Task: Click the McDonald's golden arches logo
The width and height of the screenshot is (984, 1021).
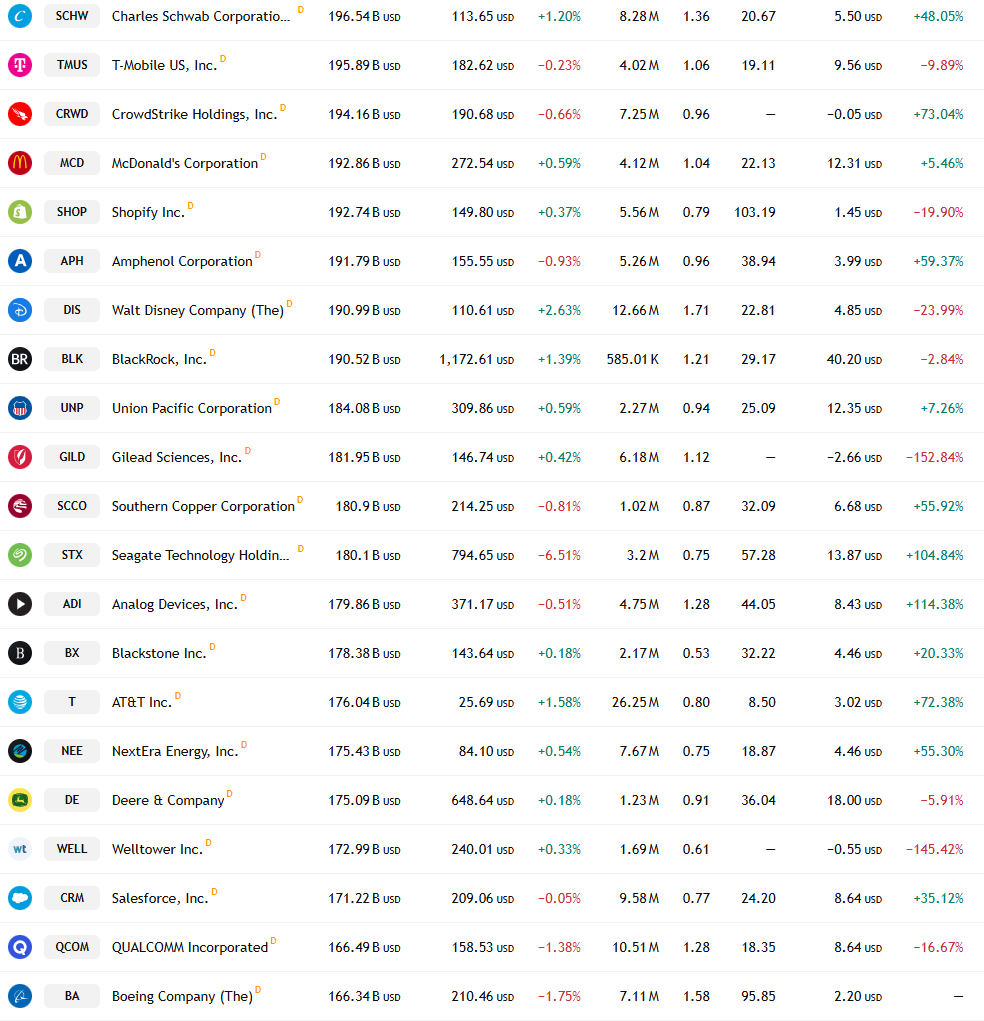Action: point(20,163)
